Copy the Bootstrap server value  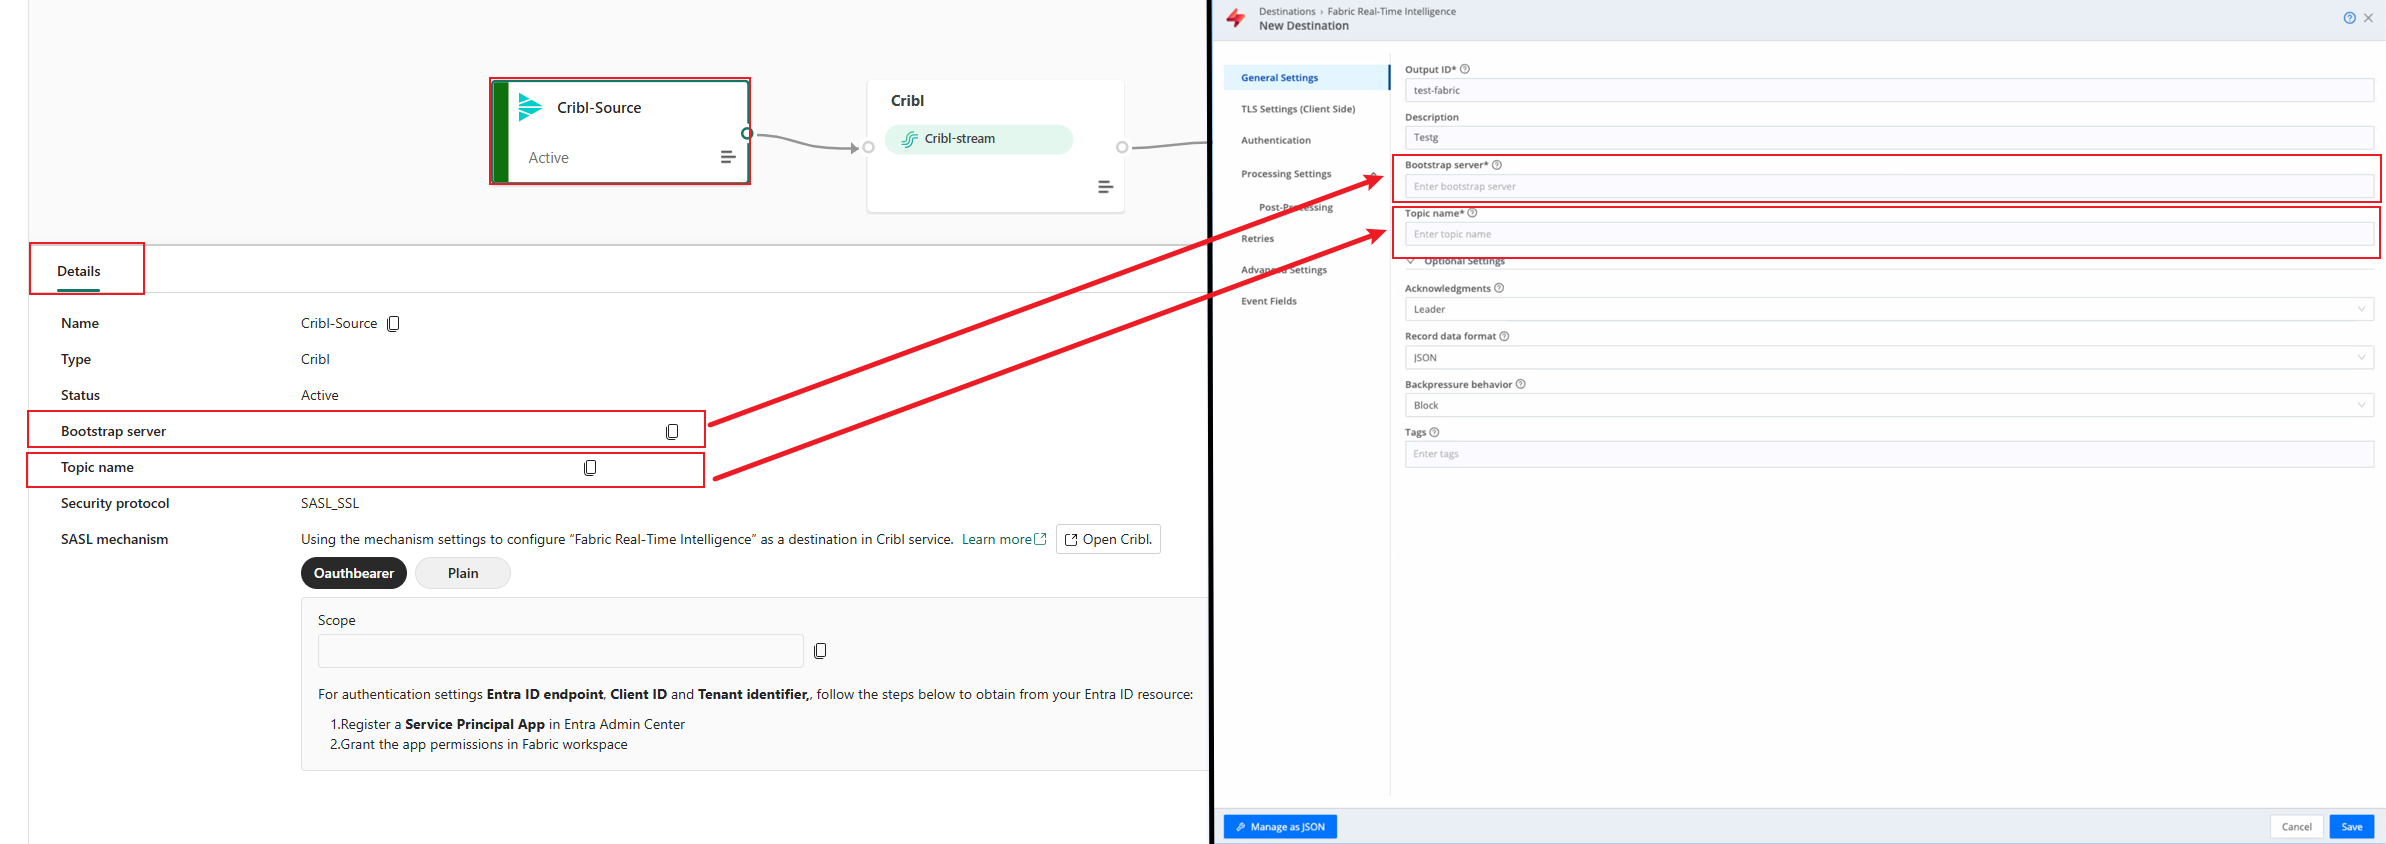(x=672, y=431)
